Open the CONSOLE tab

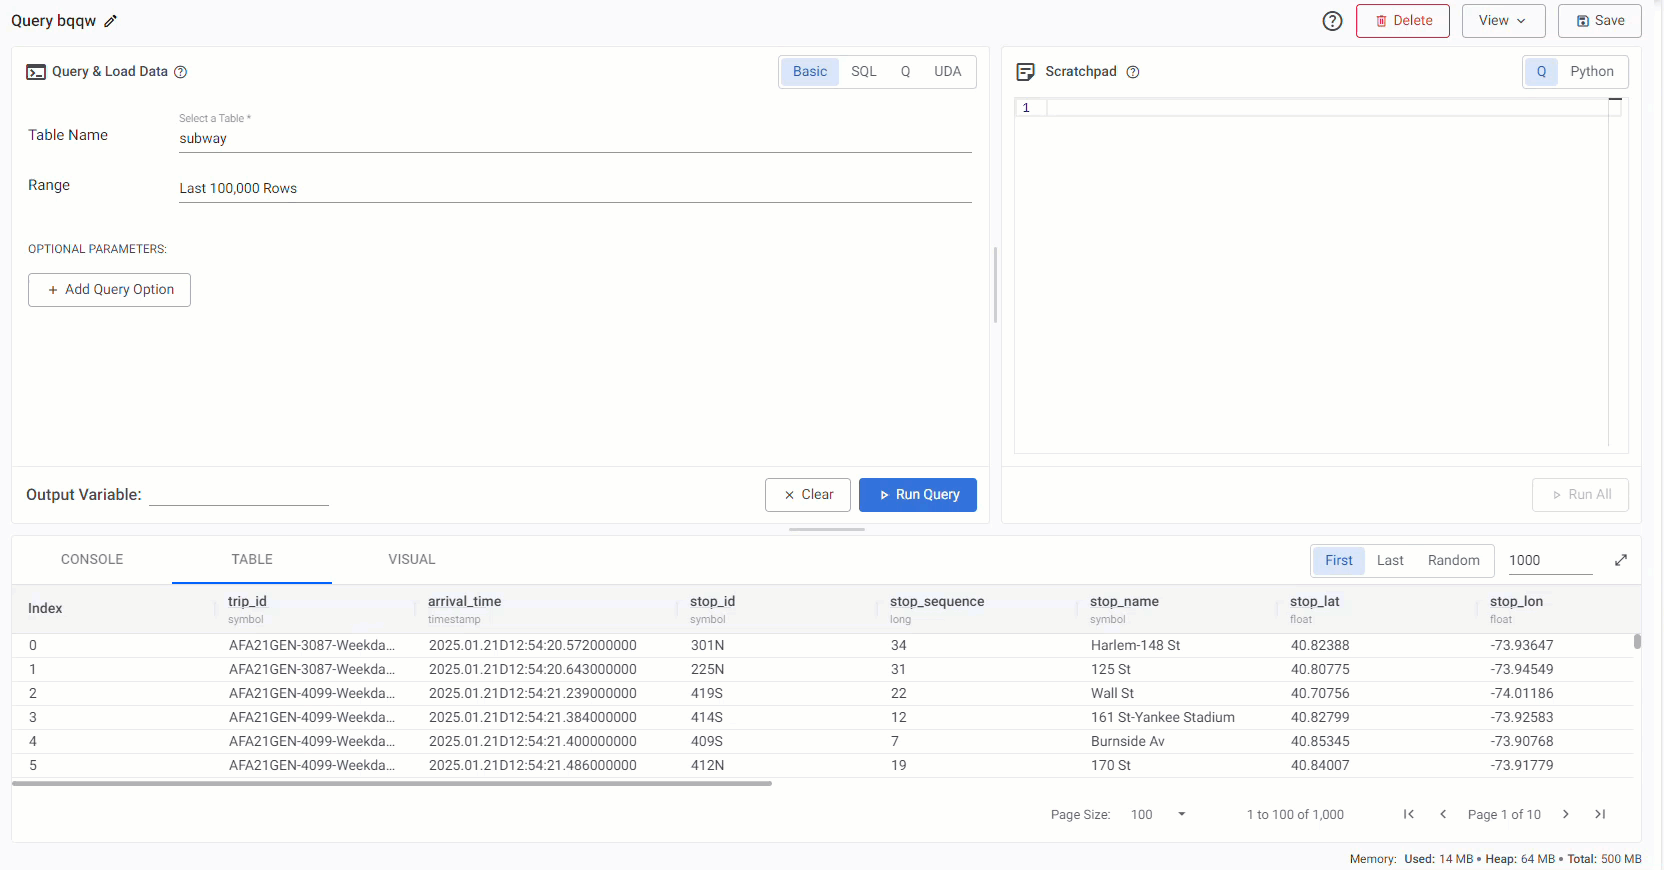[92, 560]
